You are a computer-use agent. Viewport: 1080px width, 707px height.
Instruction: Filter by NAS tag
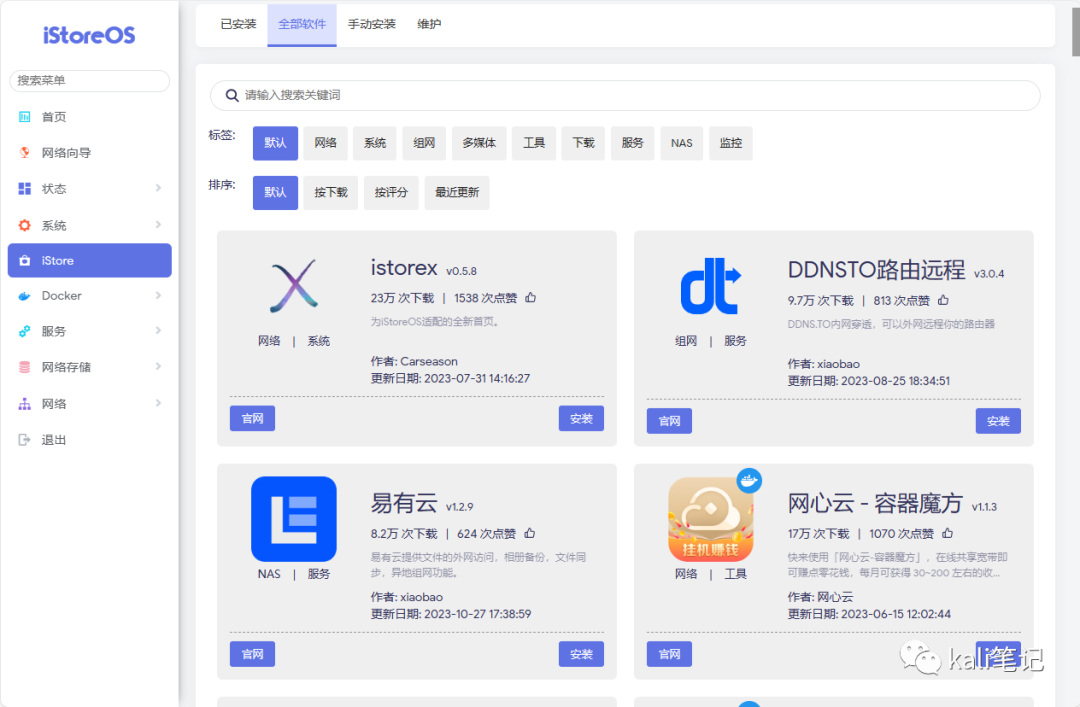(682, 143)
